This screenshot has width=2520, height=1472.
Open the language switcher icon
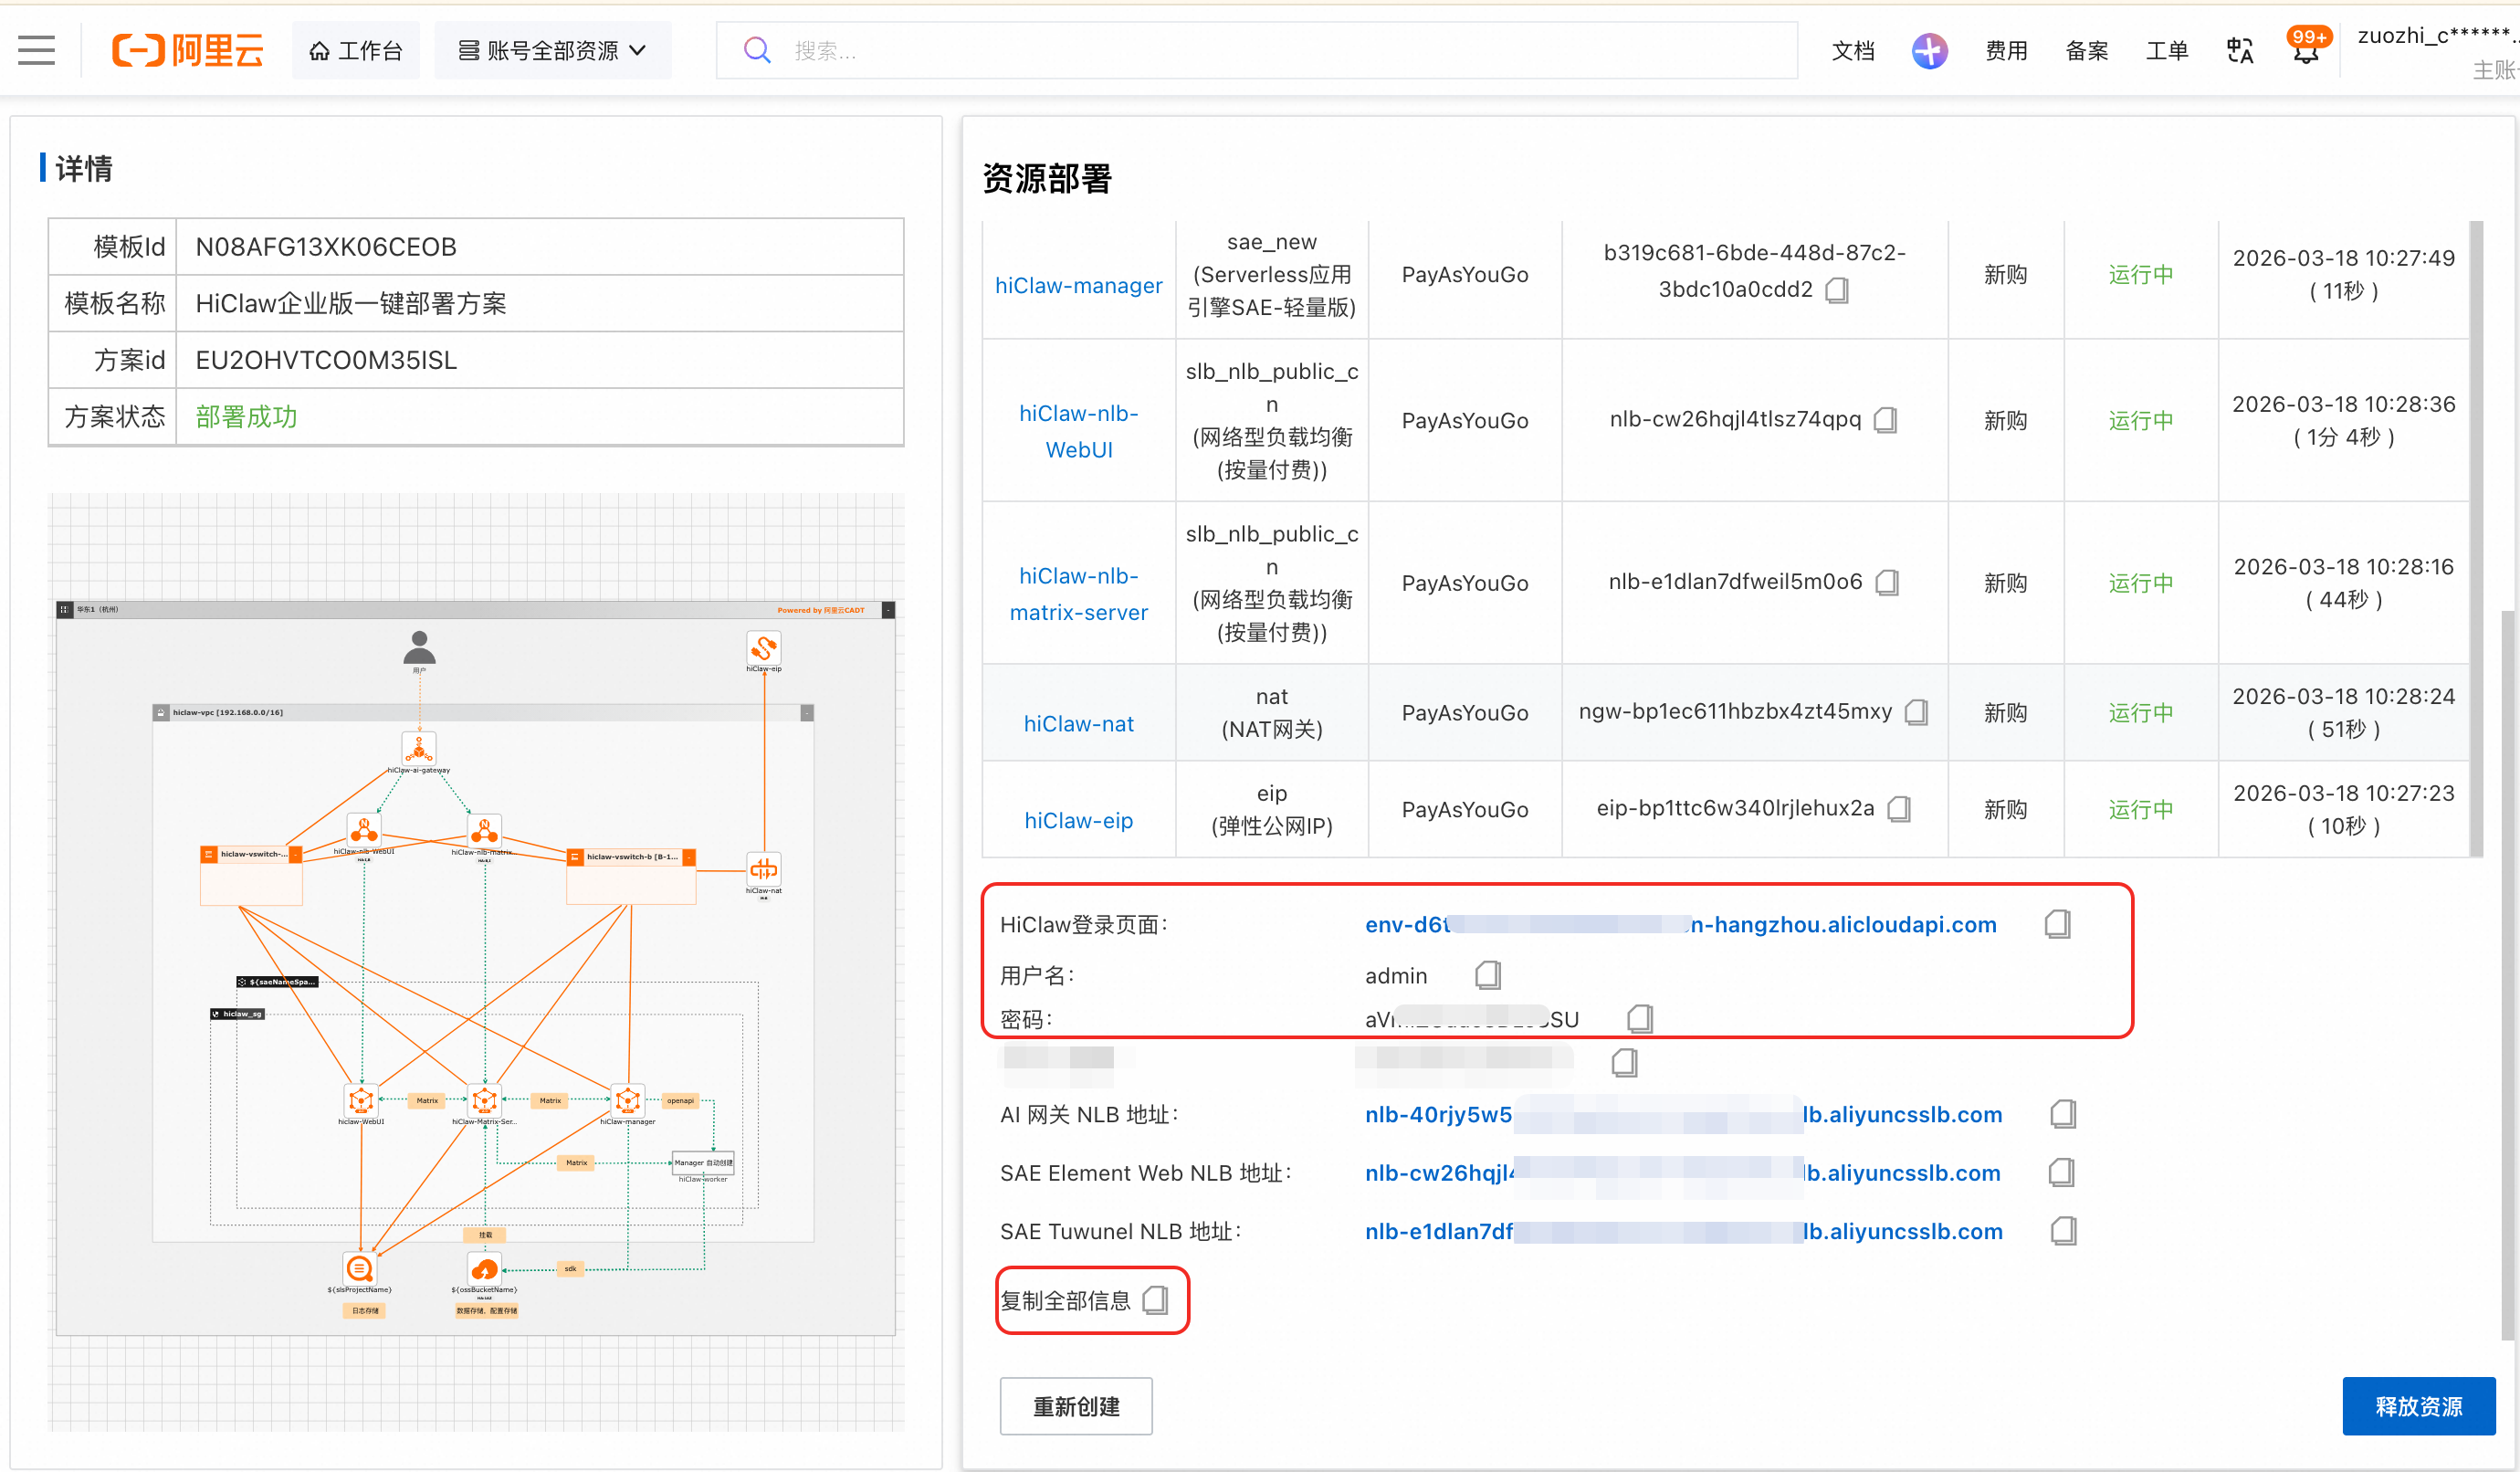click(x=2240, y=50)
